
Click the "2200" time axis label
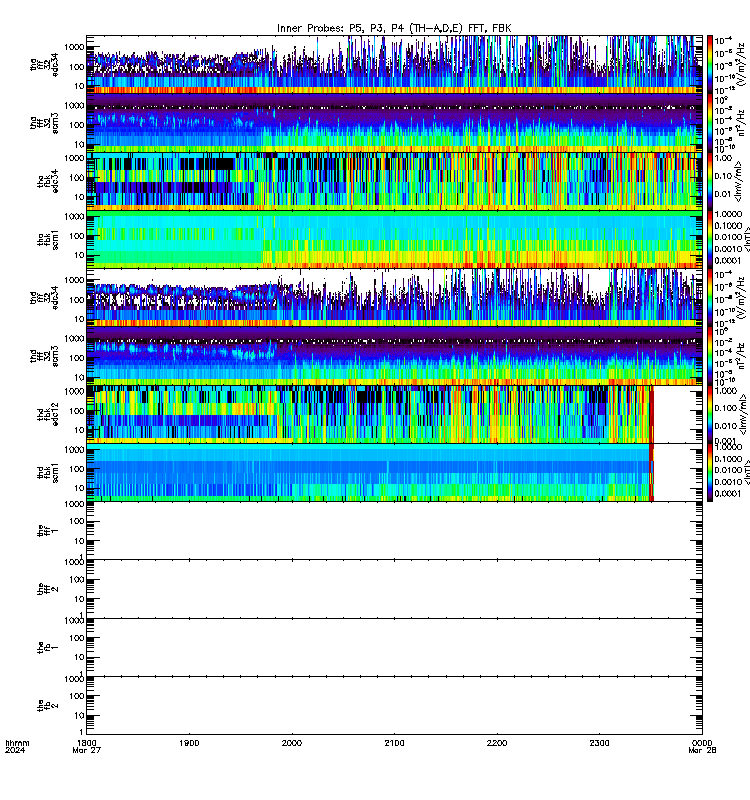497,743
